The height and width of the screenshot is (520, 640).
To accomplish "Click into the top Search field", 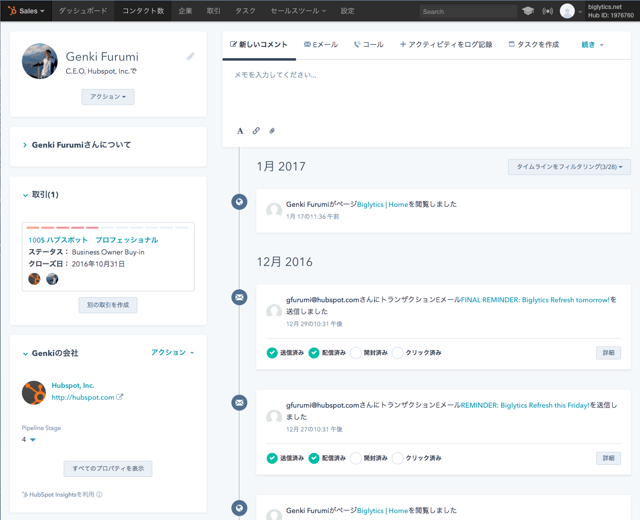I will point(466,11).
